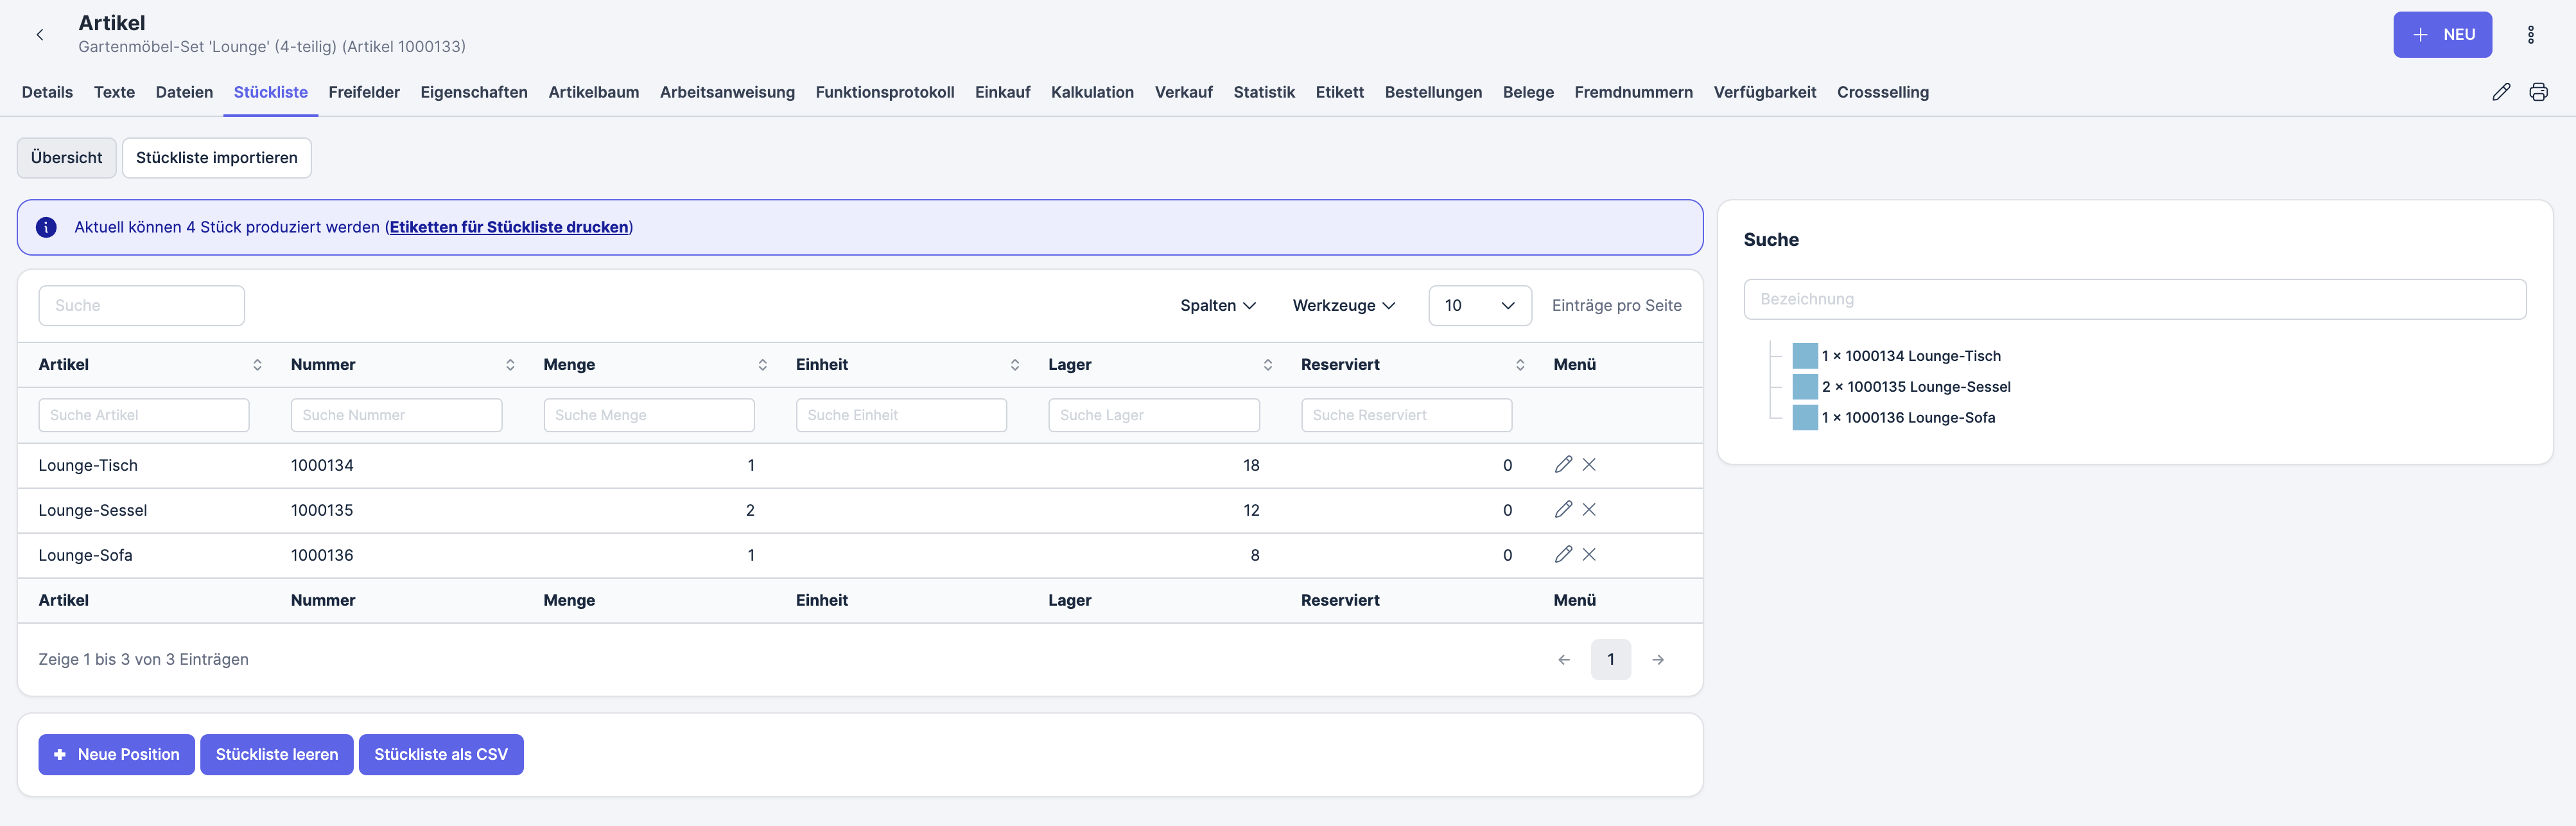
Task: Toggle sorting of the Lager column
Action: pyautogui.click(x=1267, y=365)
